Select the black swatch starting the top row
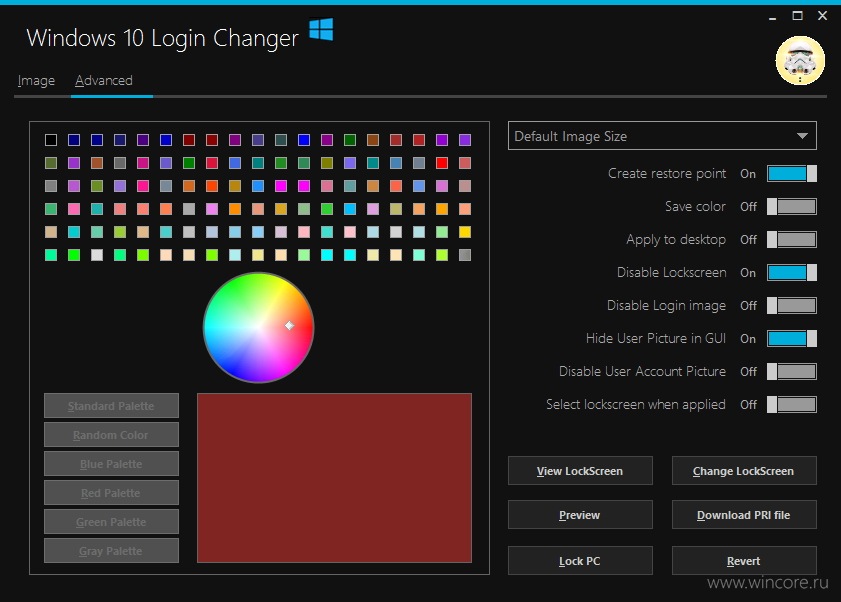Image resolution: width=841 pixels, height=602 pixels. click(x=51, y=140)
